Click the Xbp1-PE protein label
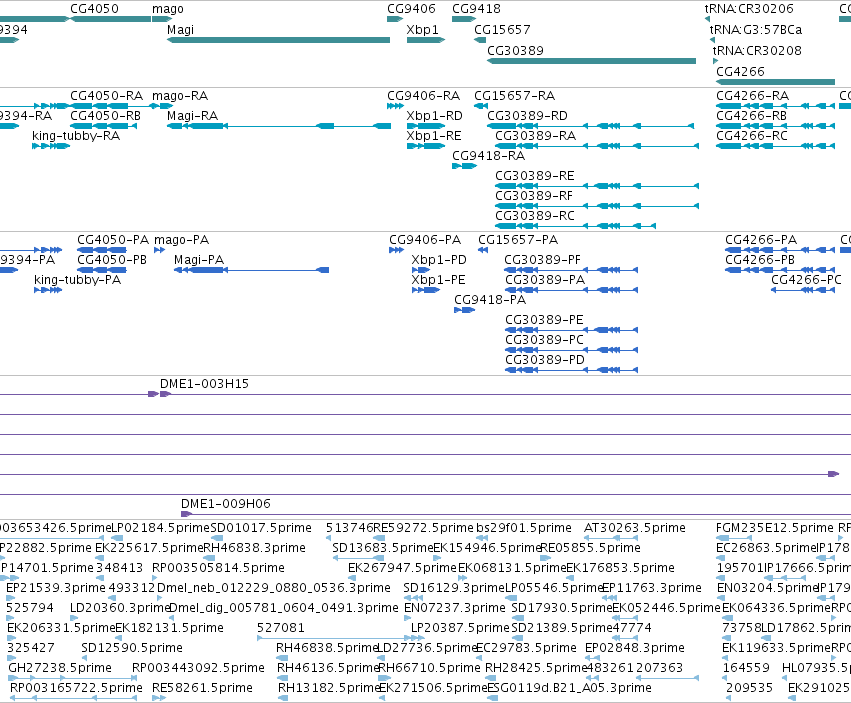Image resolution: width=851 pixels, height=703 pixels. click(x=438, y=280)
